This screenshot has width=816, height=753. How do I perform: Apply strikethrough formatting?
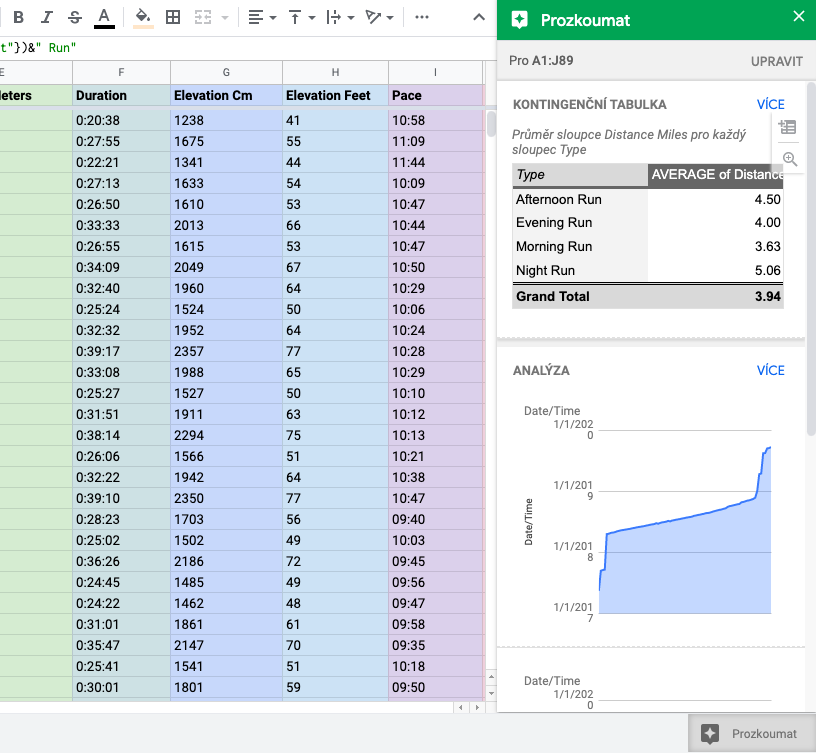point(75,17)
